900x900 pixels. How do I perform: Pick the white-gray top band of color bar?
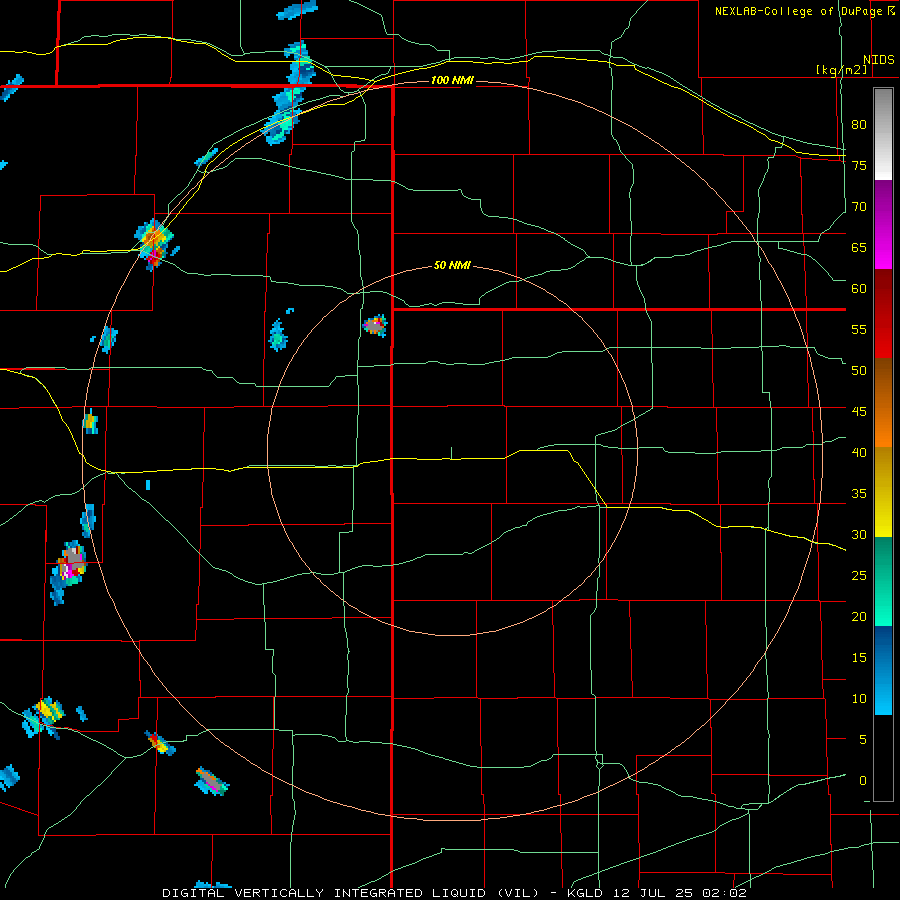(x=883, y=134)
